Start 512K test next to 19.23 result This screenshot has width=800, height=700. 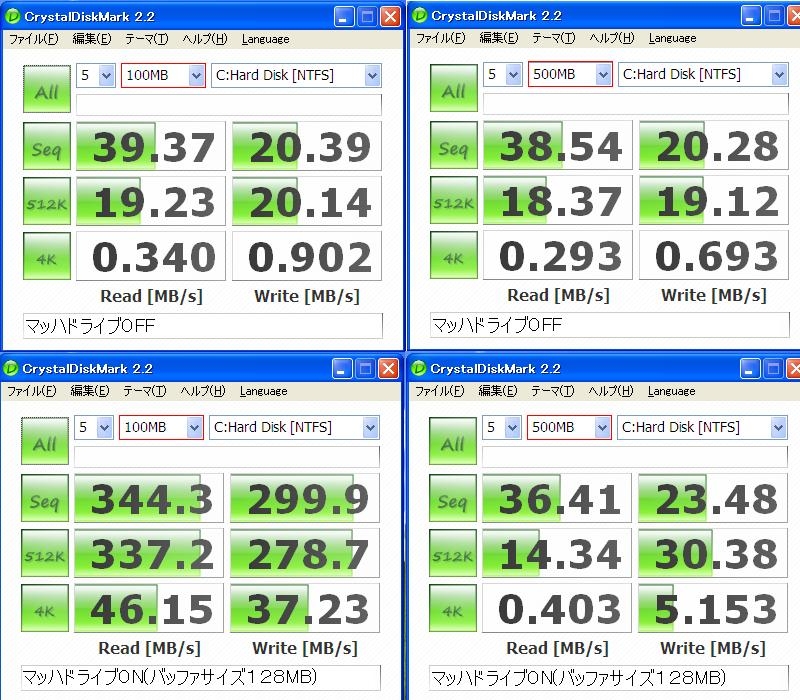pyautogui.click(x=46, y=201)
